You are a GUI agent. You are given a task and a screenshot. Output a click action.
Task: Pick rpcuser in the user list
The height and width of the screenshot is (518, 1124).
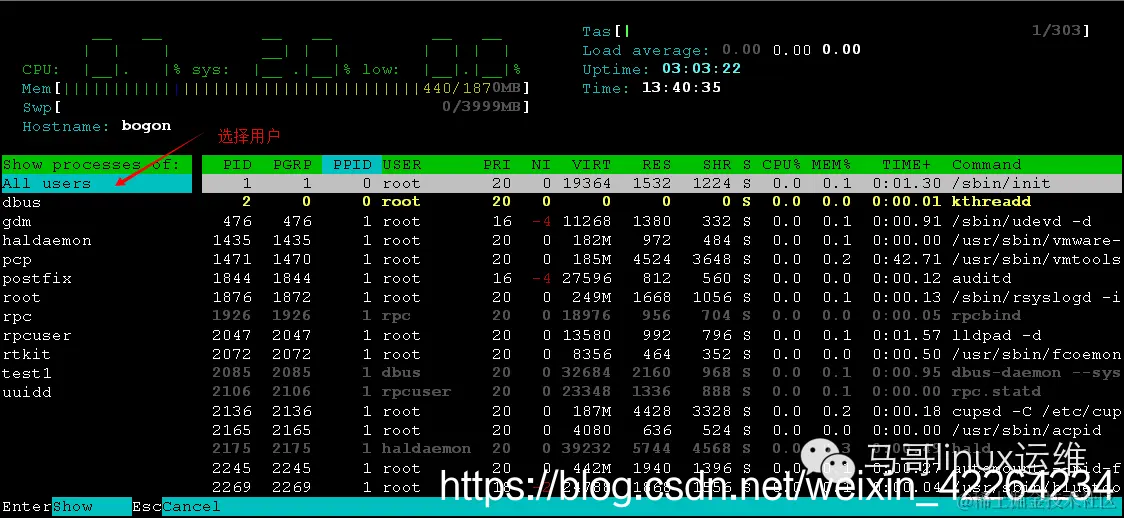tap(37, 335)
